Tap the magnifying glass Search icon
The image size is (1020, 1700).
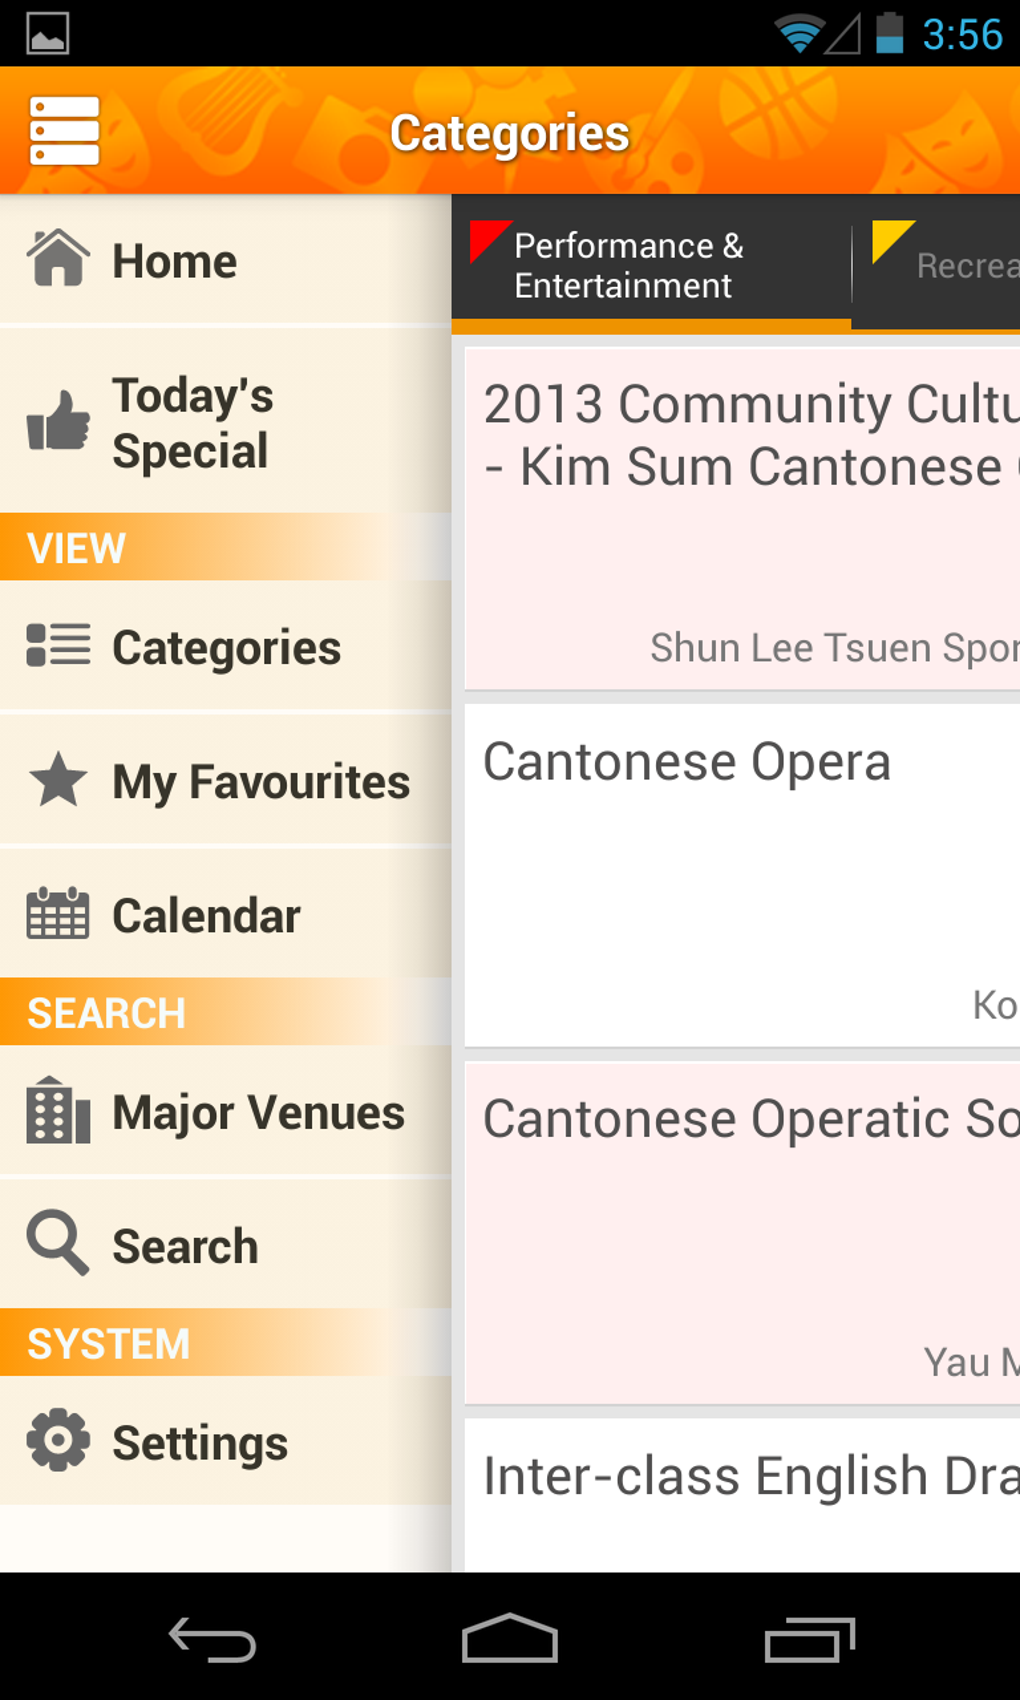[x=58, y=1243]
